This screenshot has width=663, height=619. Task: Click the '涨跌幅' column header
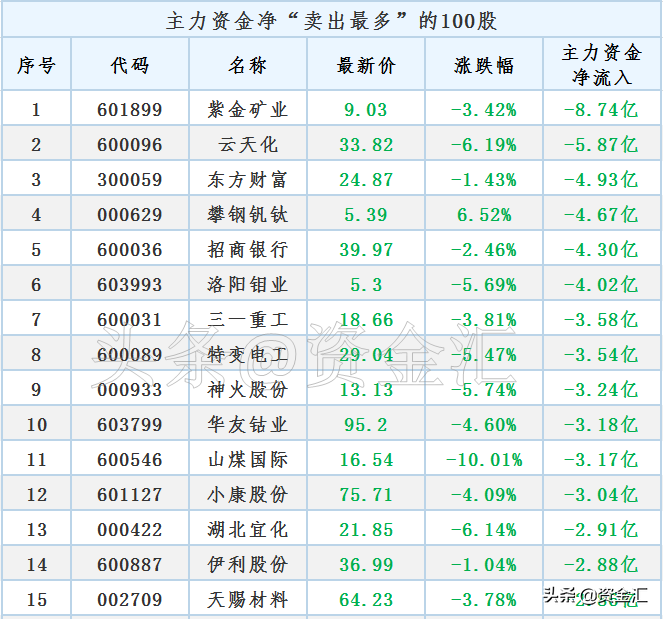(484, 66)
